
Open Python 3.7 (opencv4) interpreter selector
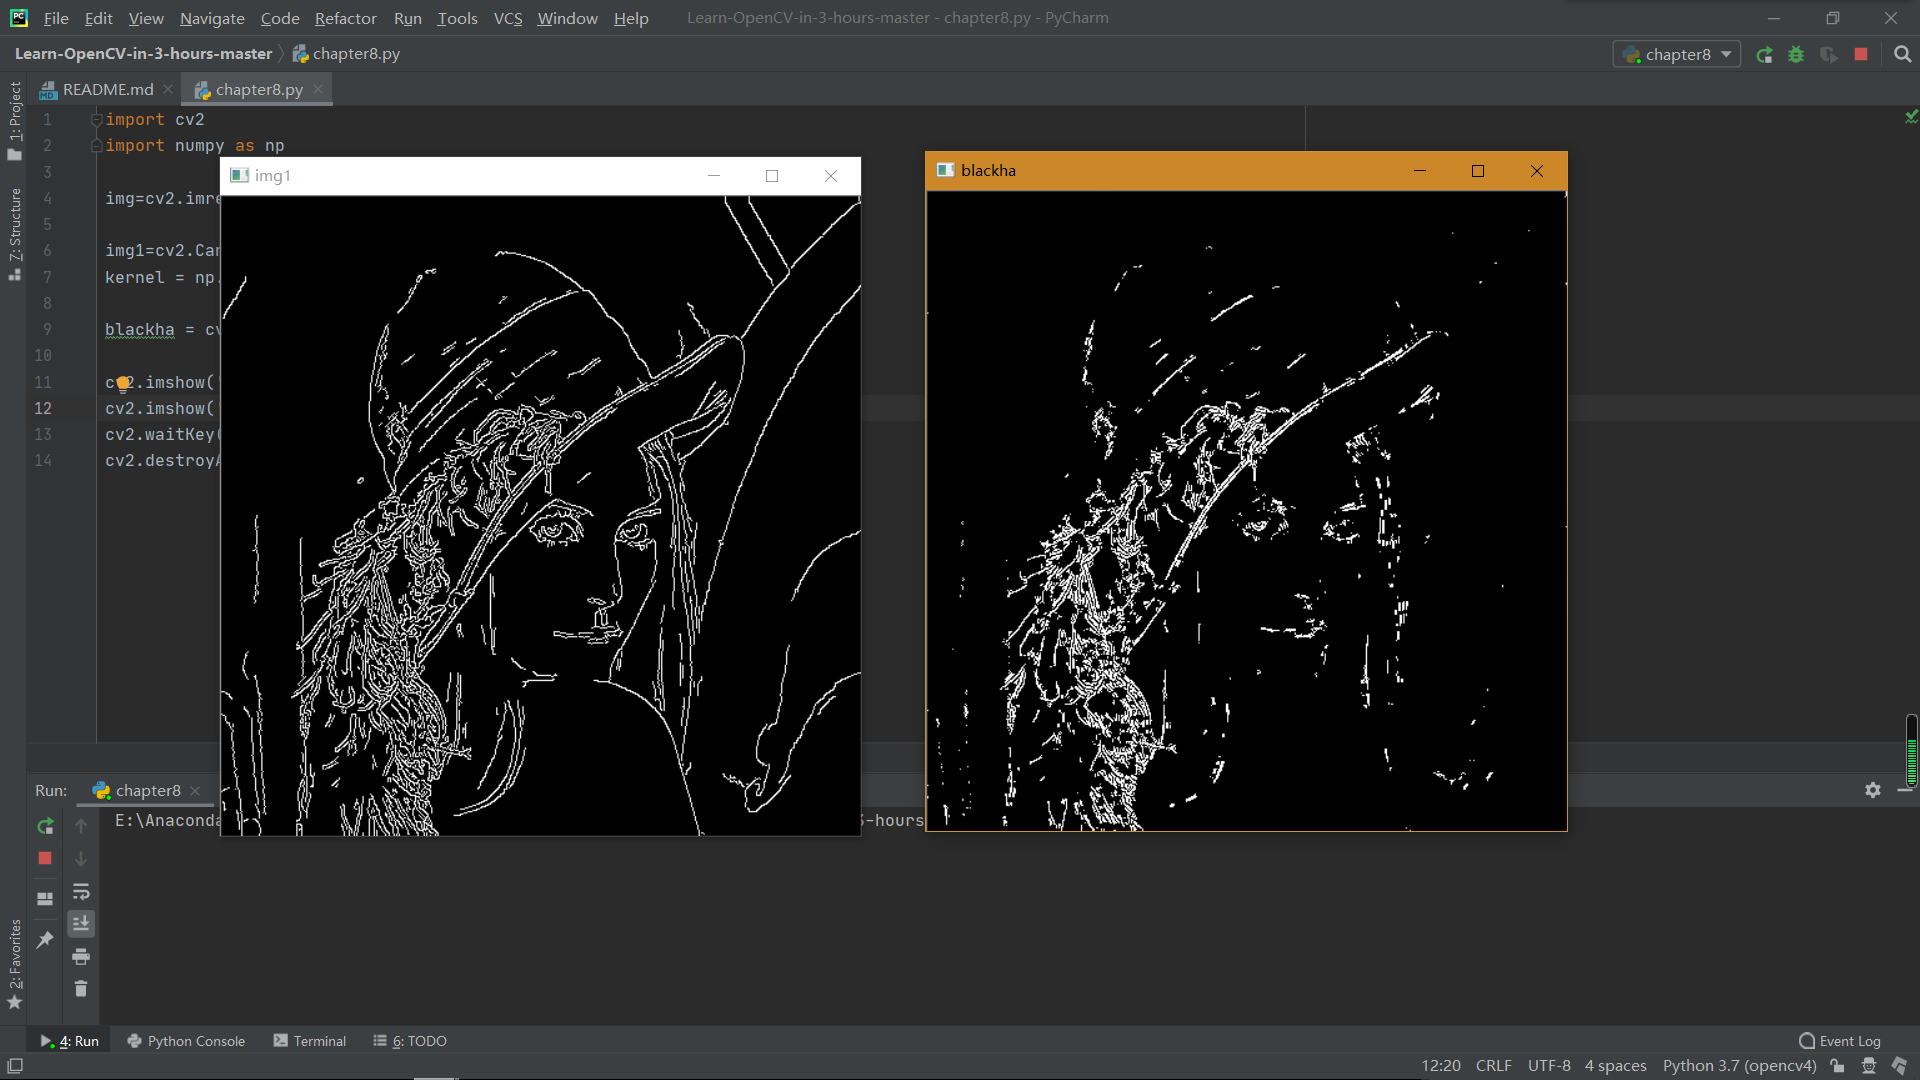tap(1739, 1066)
